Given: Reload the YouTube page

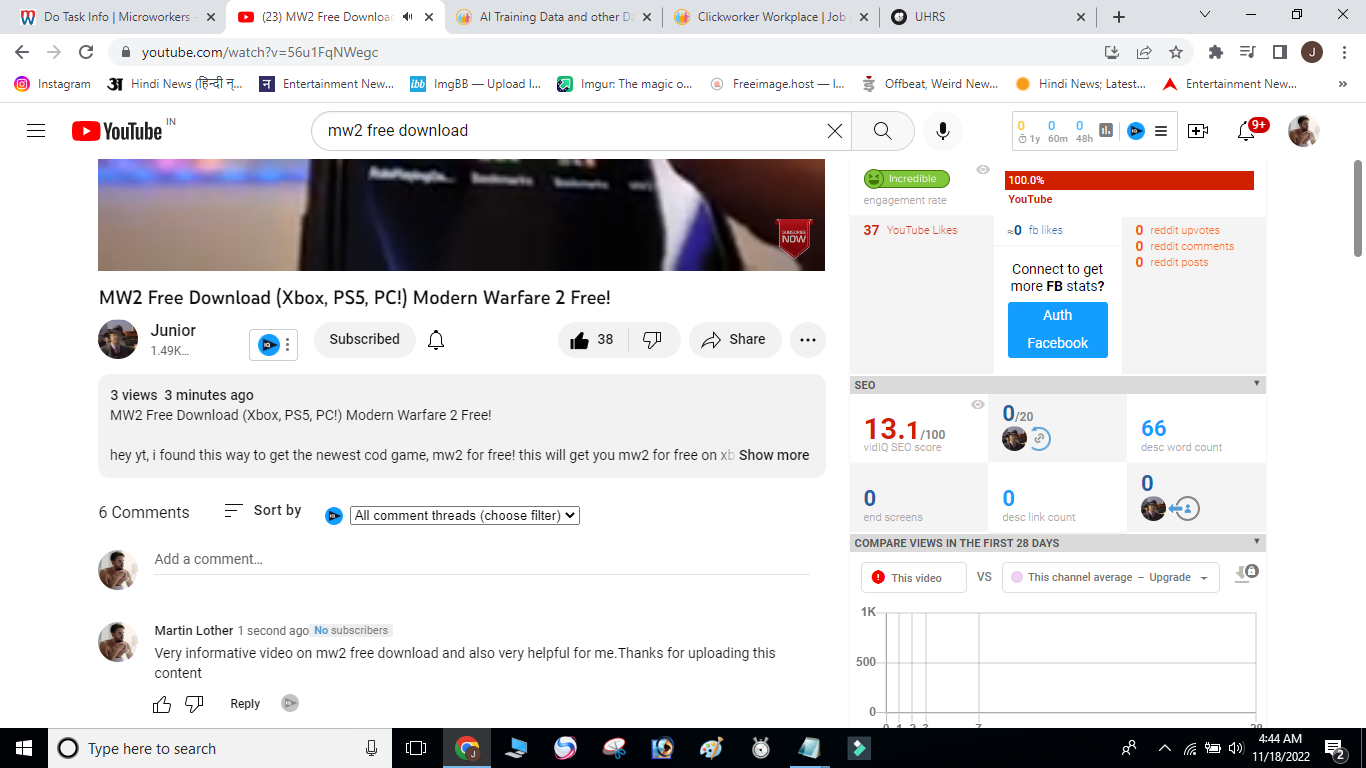Looking at the screenshot, I should pyautogui.click(x=86, y=52).
